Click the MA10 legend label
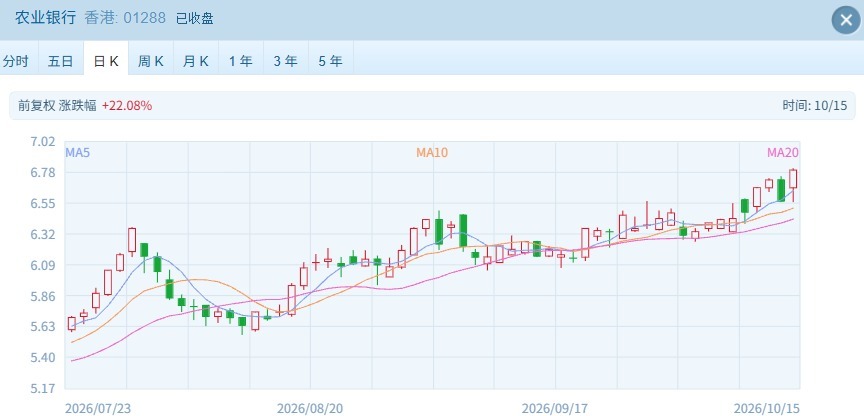This screenshot has height=416, width=864. [x=432, y=153]
